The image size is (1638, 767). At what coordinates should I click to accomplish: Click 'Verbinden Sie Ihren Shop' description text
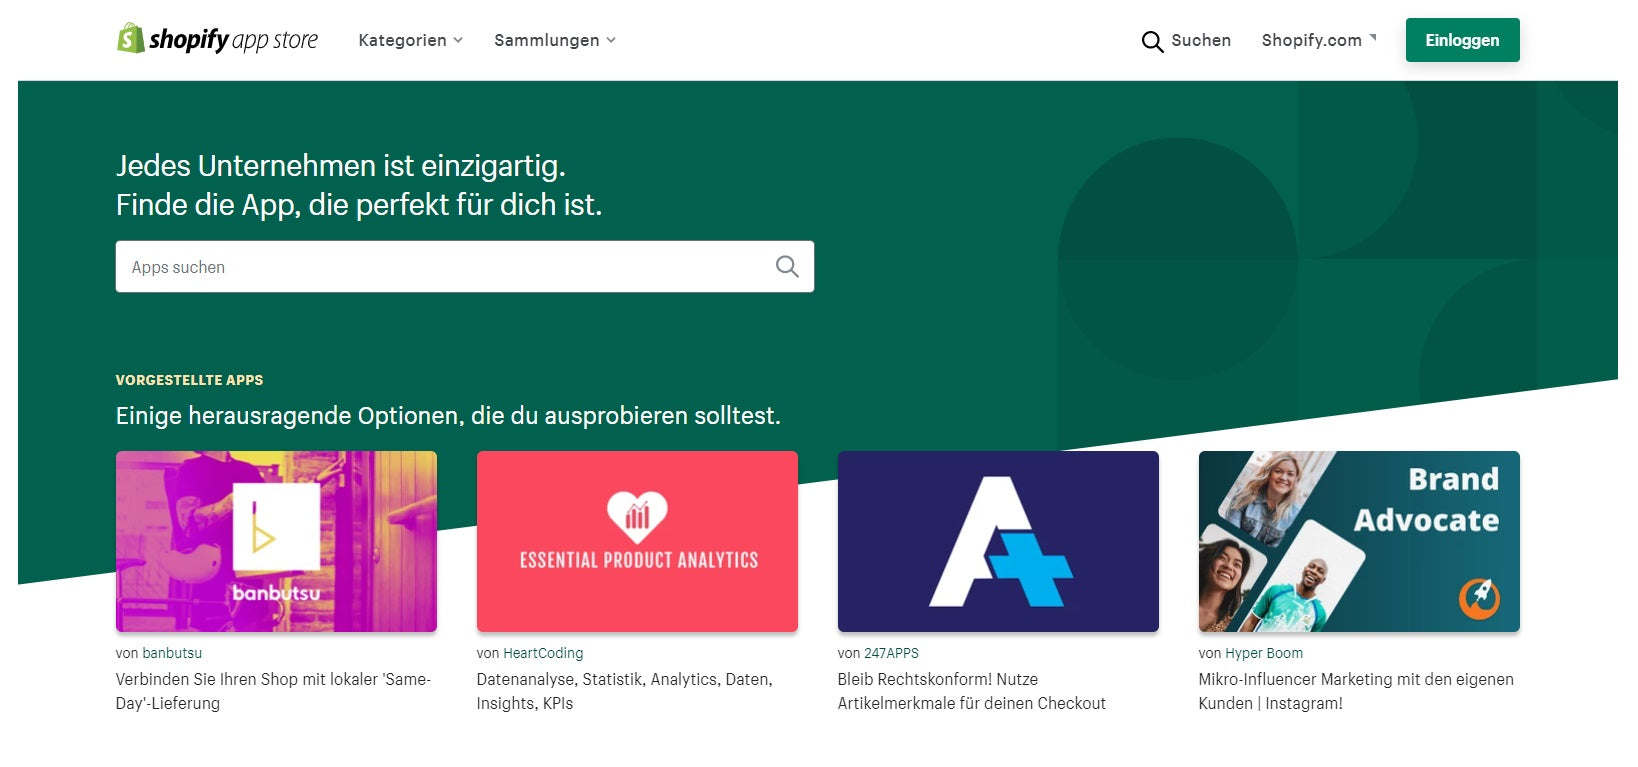pyautogui.click(x=273, y=691)
